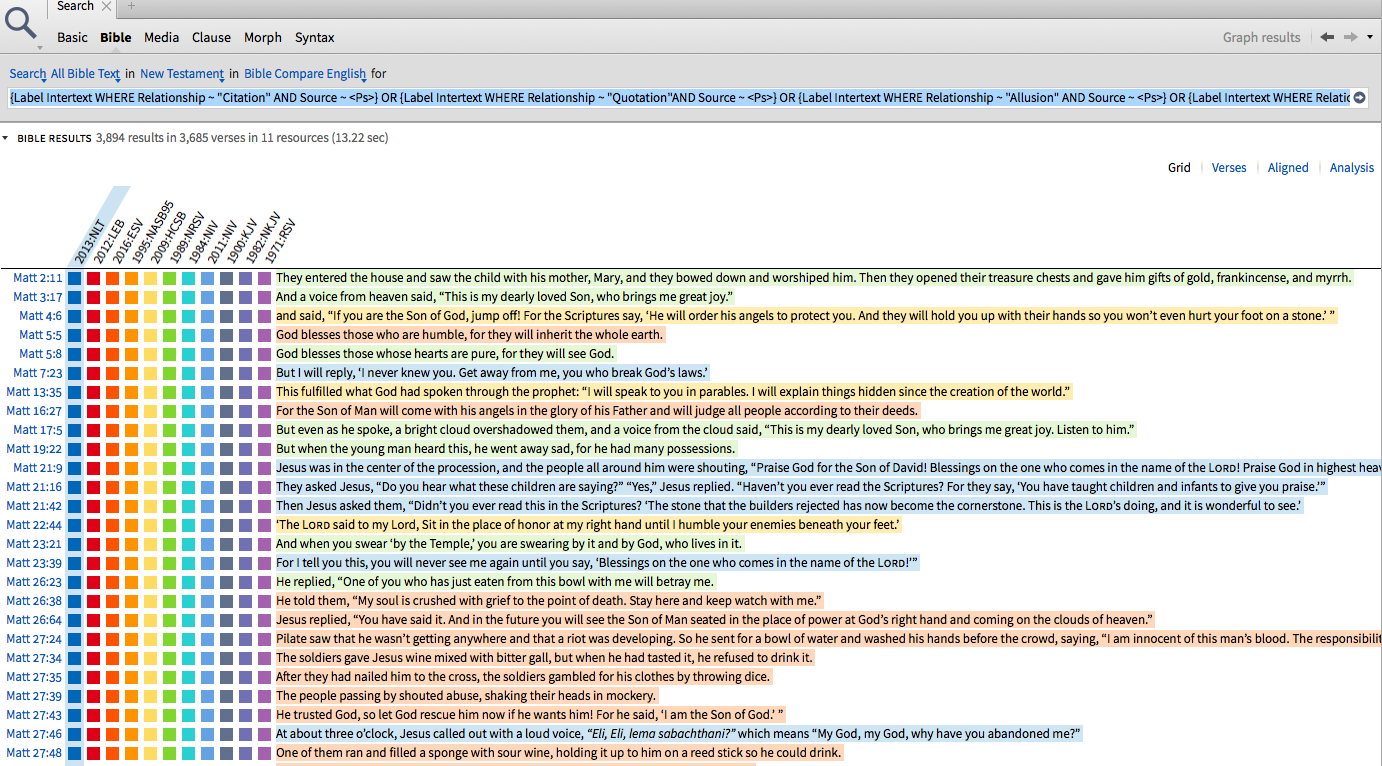Click the magnifying glass search icon
This screenshot has width=1382, height=766.
click(22, 22)
